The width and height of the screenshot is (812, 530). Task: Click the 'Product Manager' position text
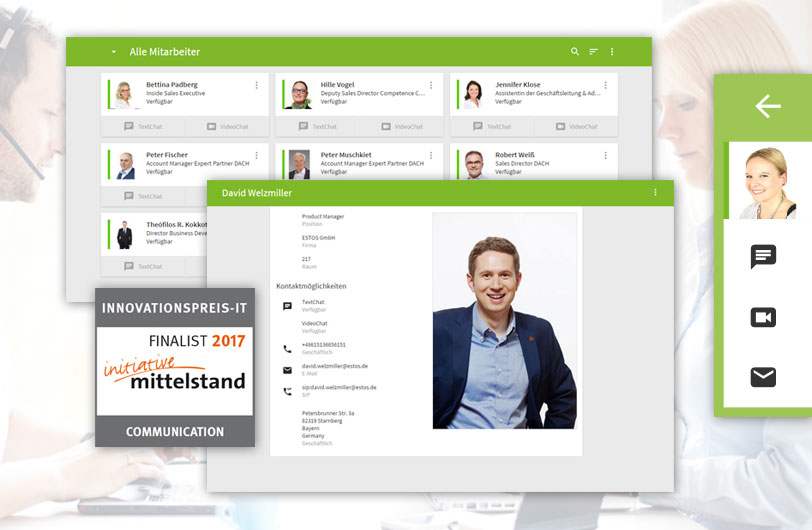[323, 217]
